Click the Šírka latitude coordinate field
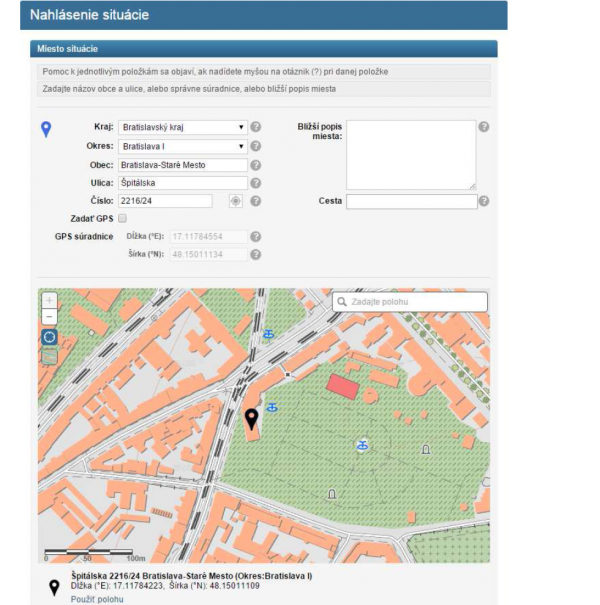 click(208, 255)
